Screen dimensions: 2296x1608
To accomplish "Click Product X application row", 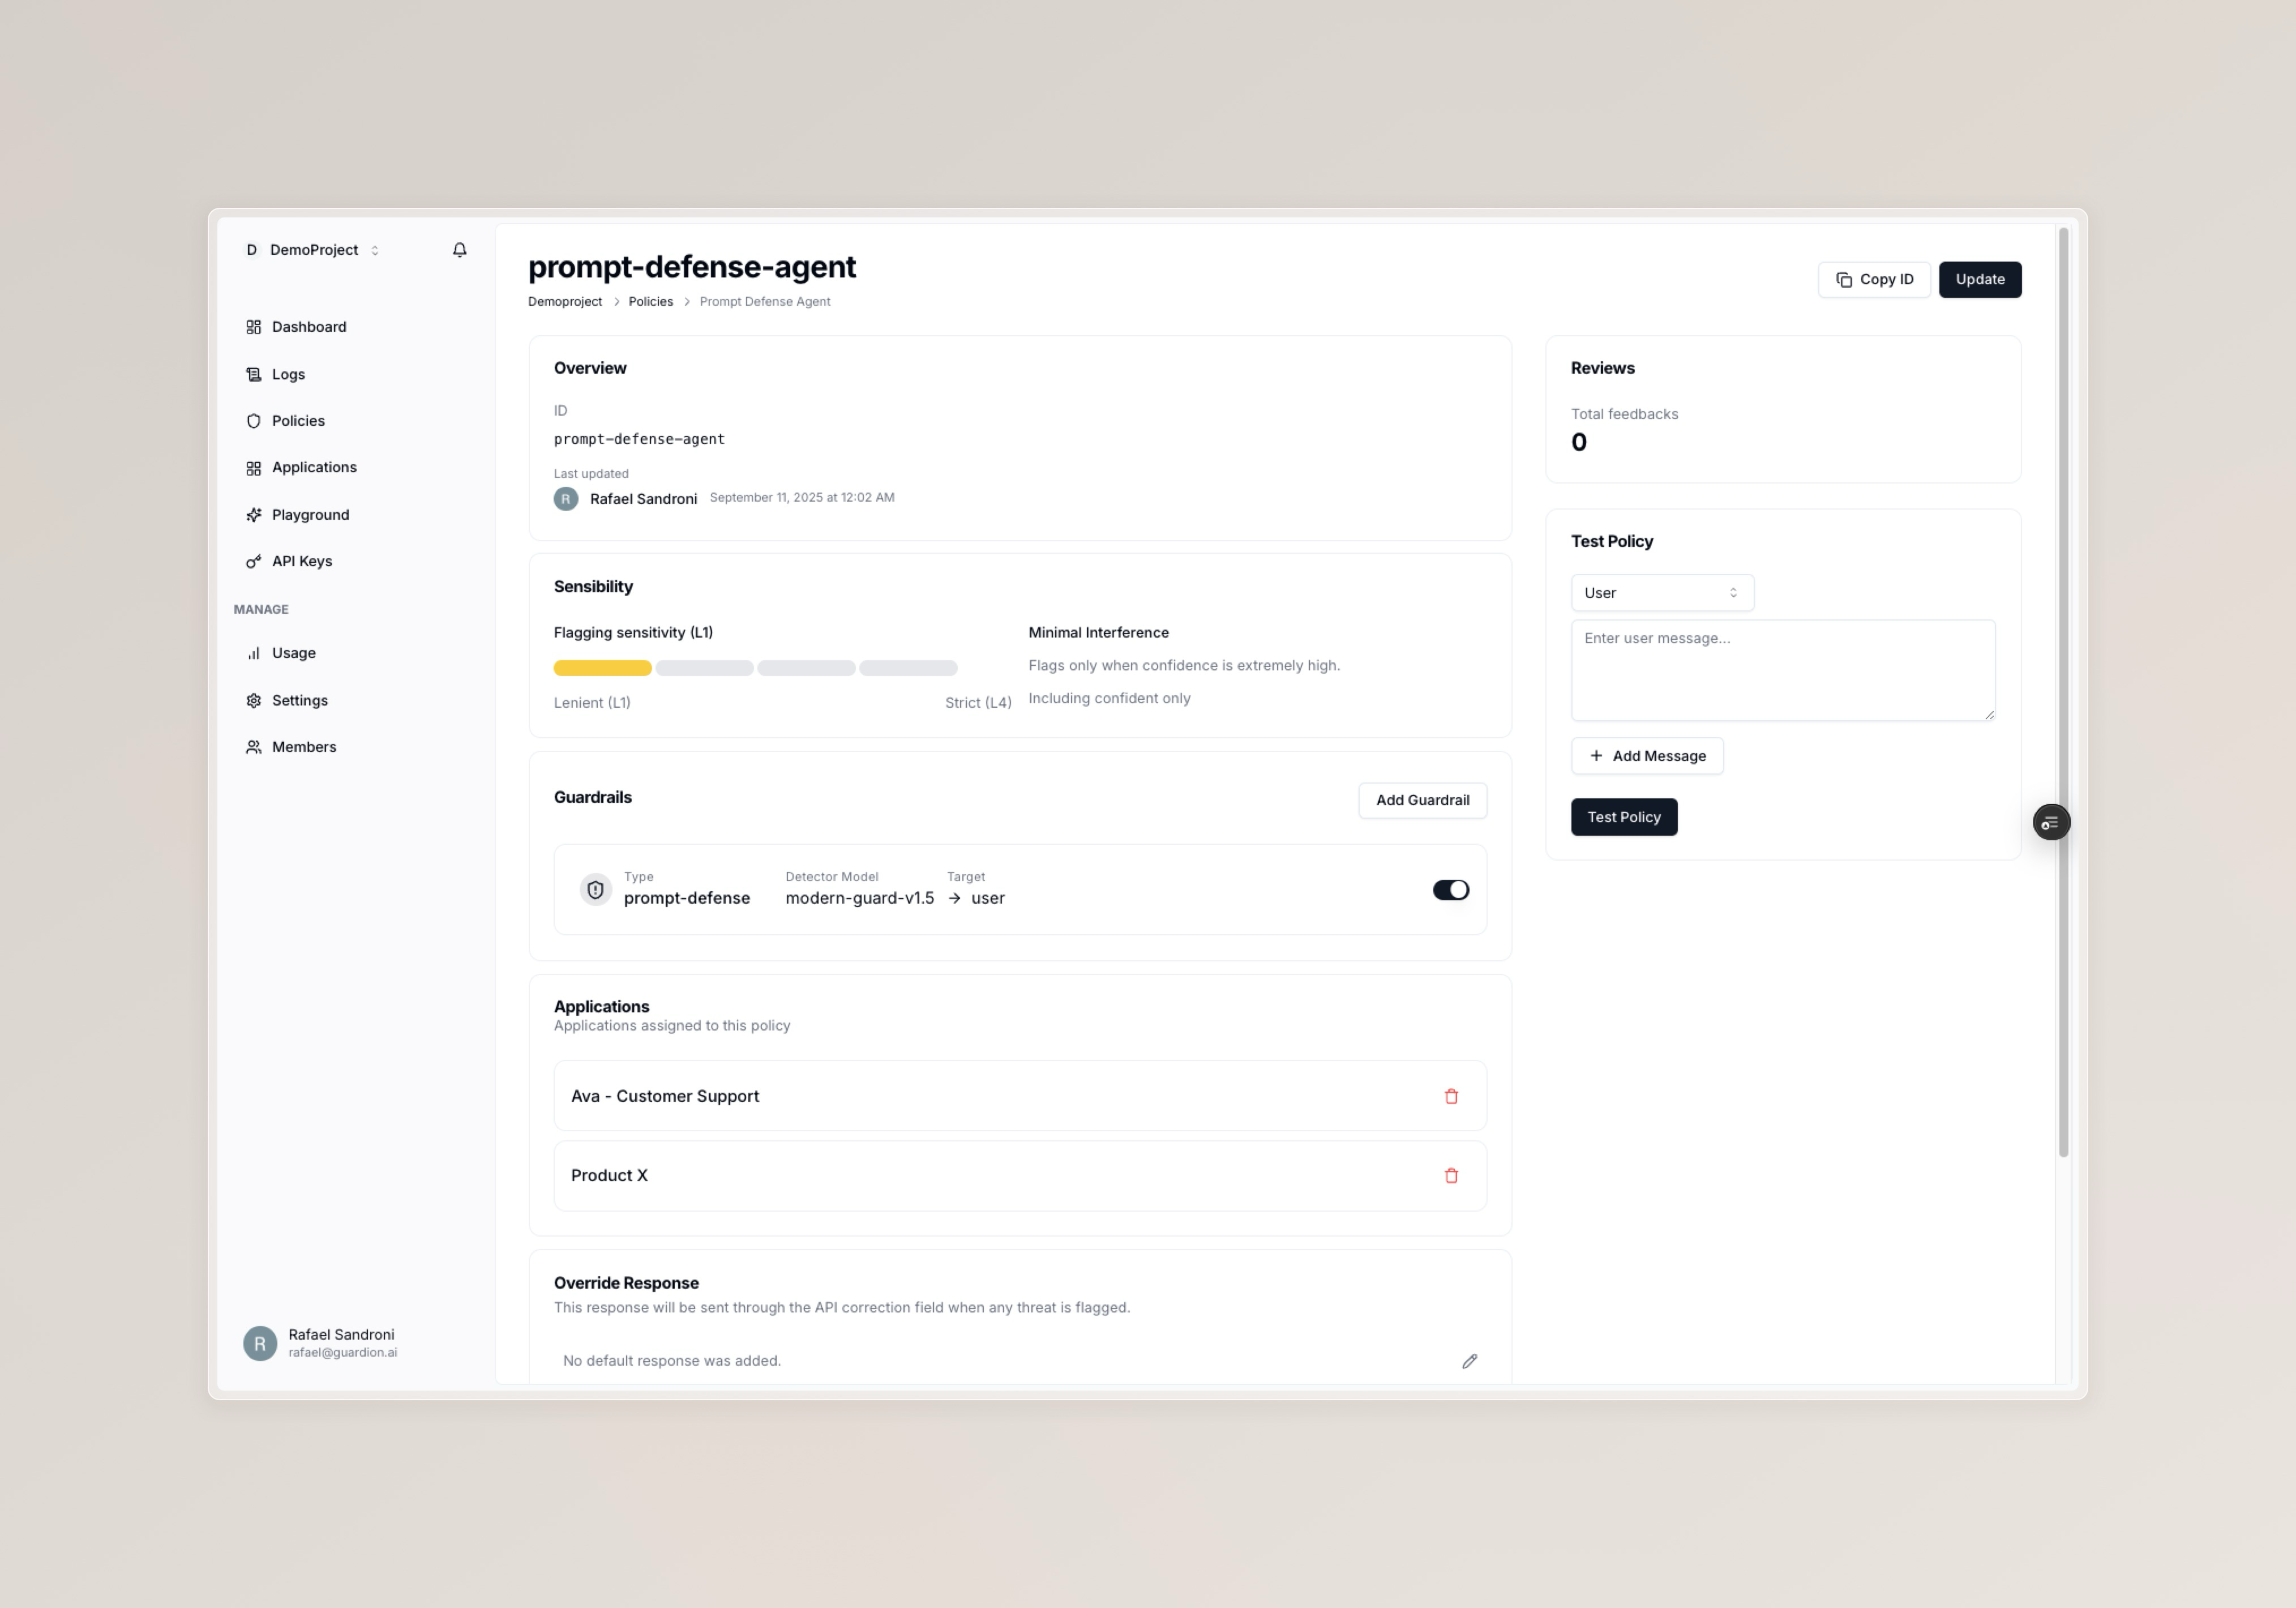I will pos(1020,1176).
